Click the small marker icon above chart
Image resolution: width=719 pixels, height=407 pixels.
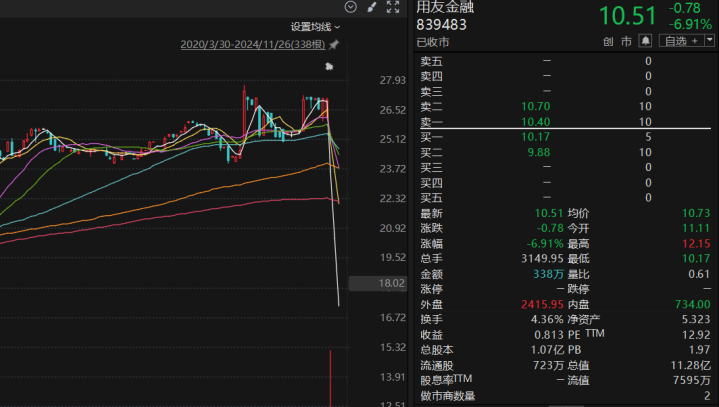[329, 67]
